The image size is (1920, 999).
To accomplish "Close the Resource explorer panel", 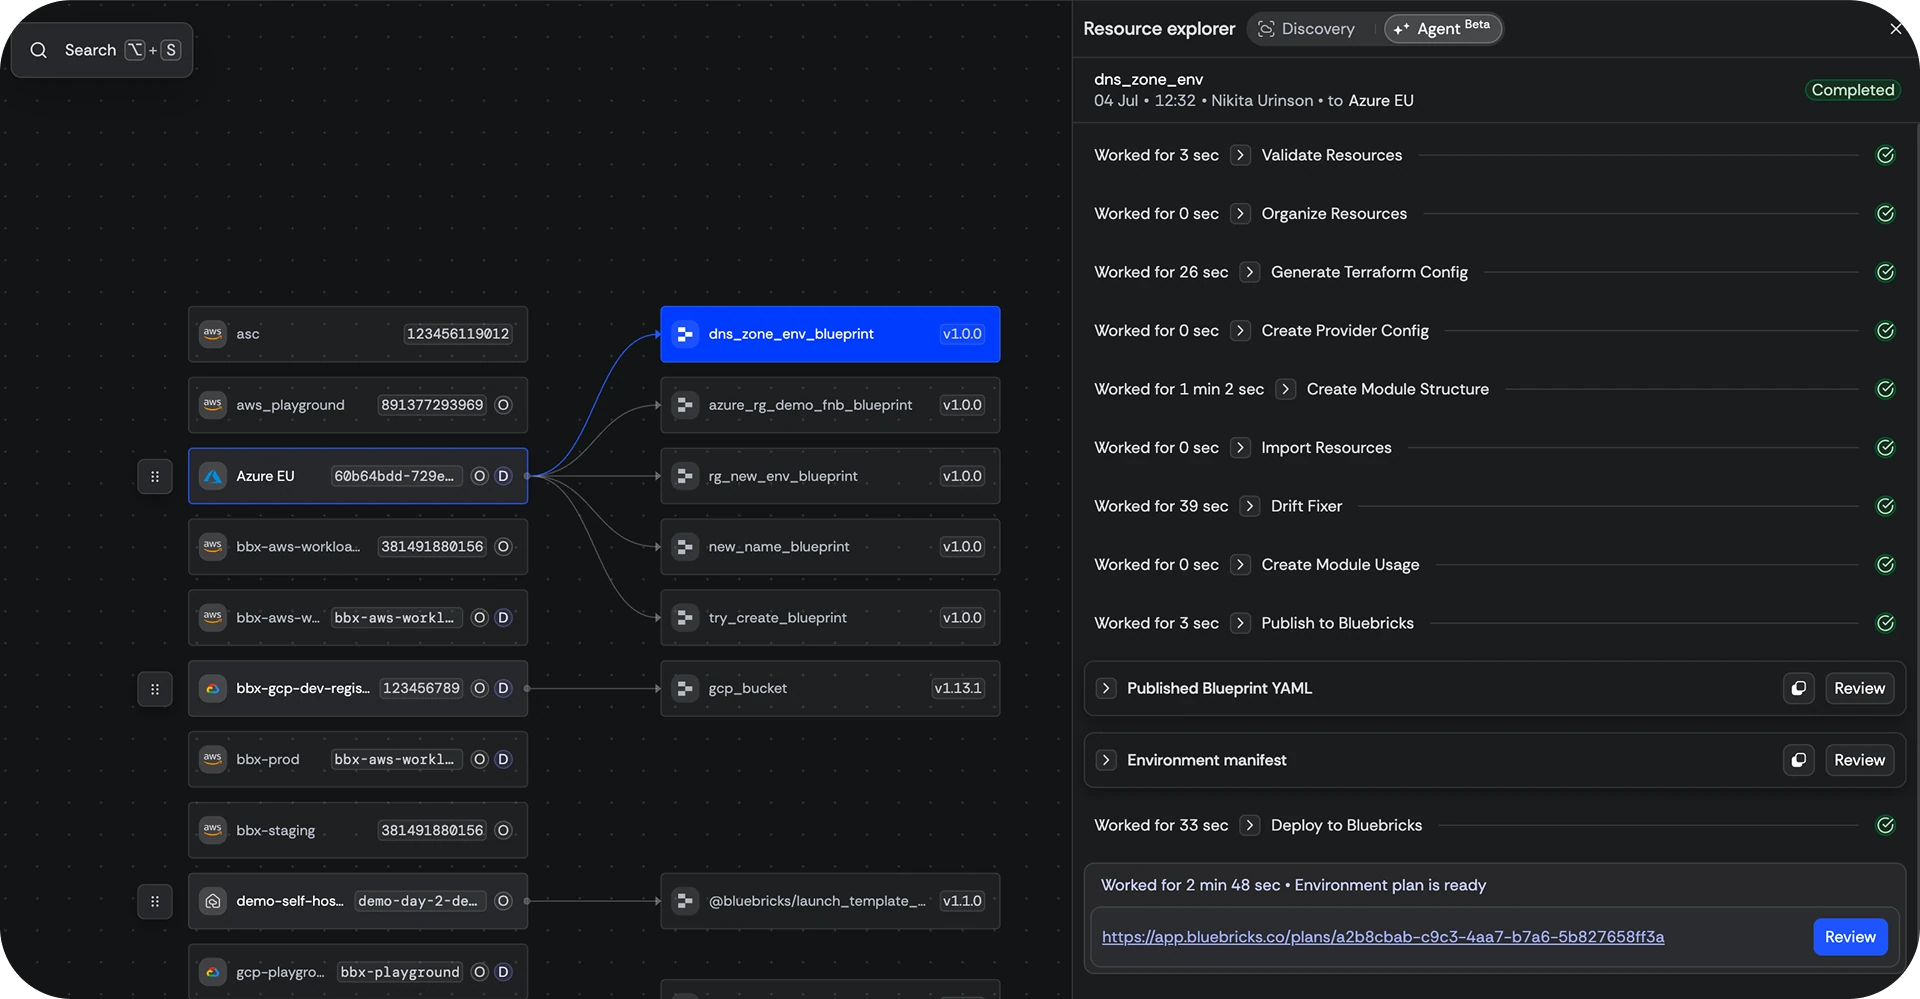I will (x=1895, y=29).
